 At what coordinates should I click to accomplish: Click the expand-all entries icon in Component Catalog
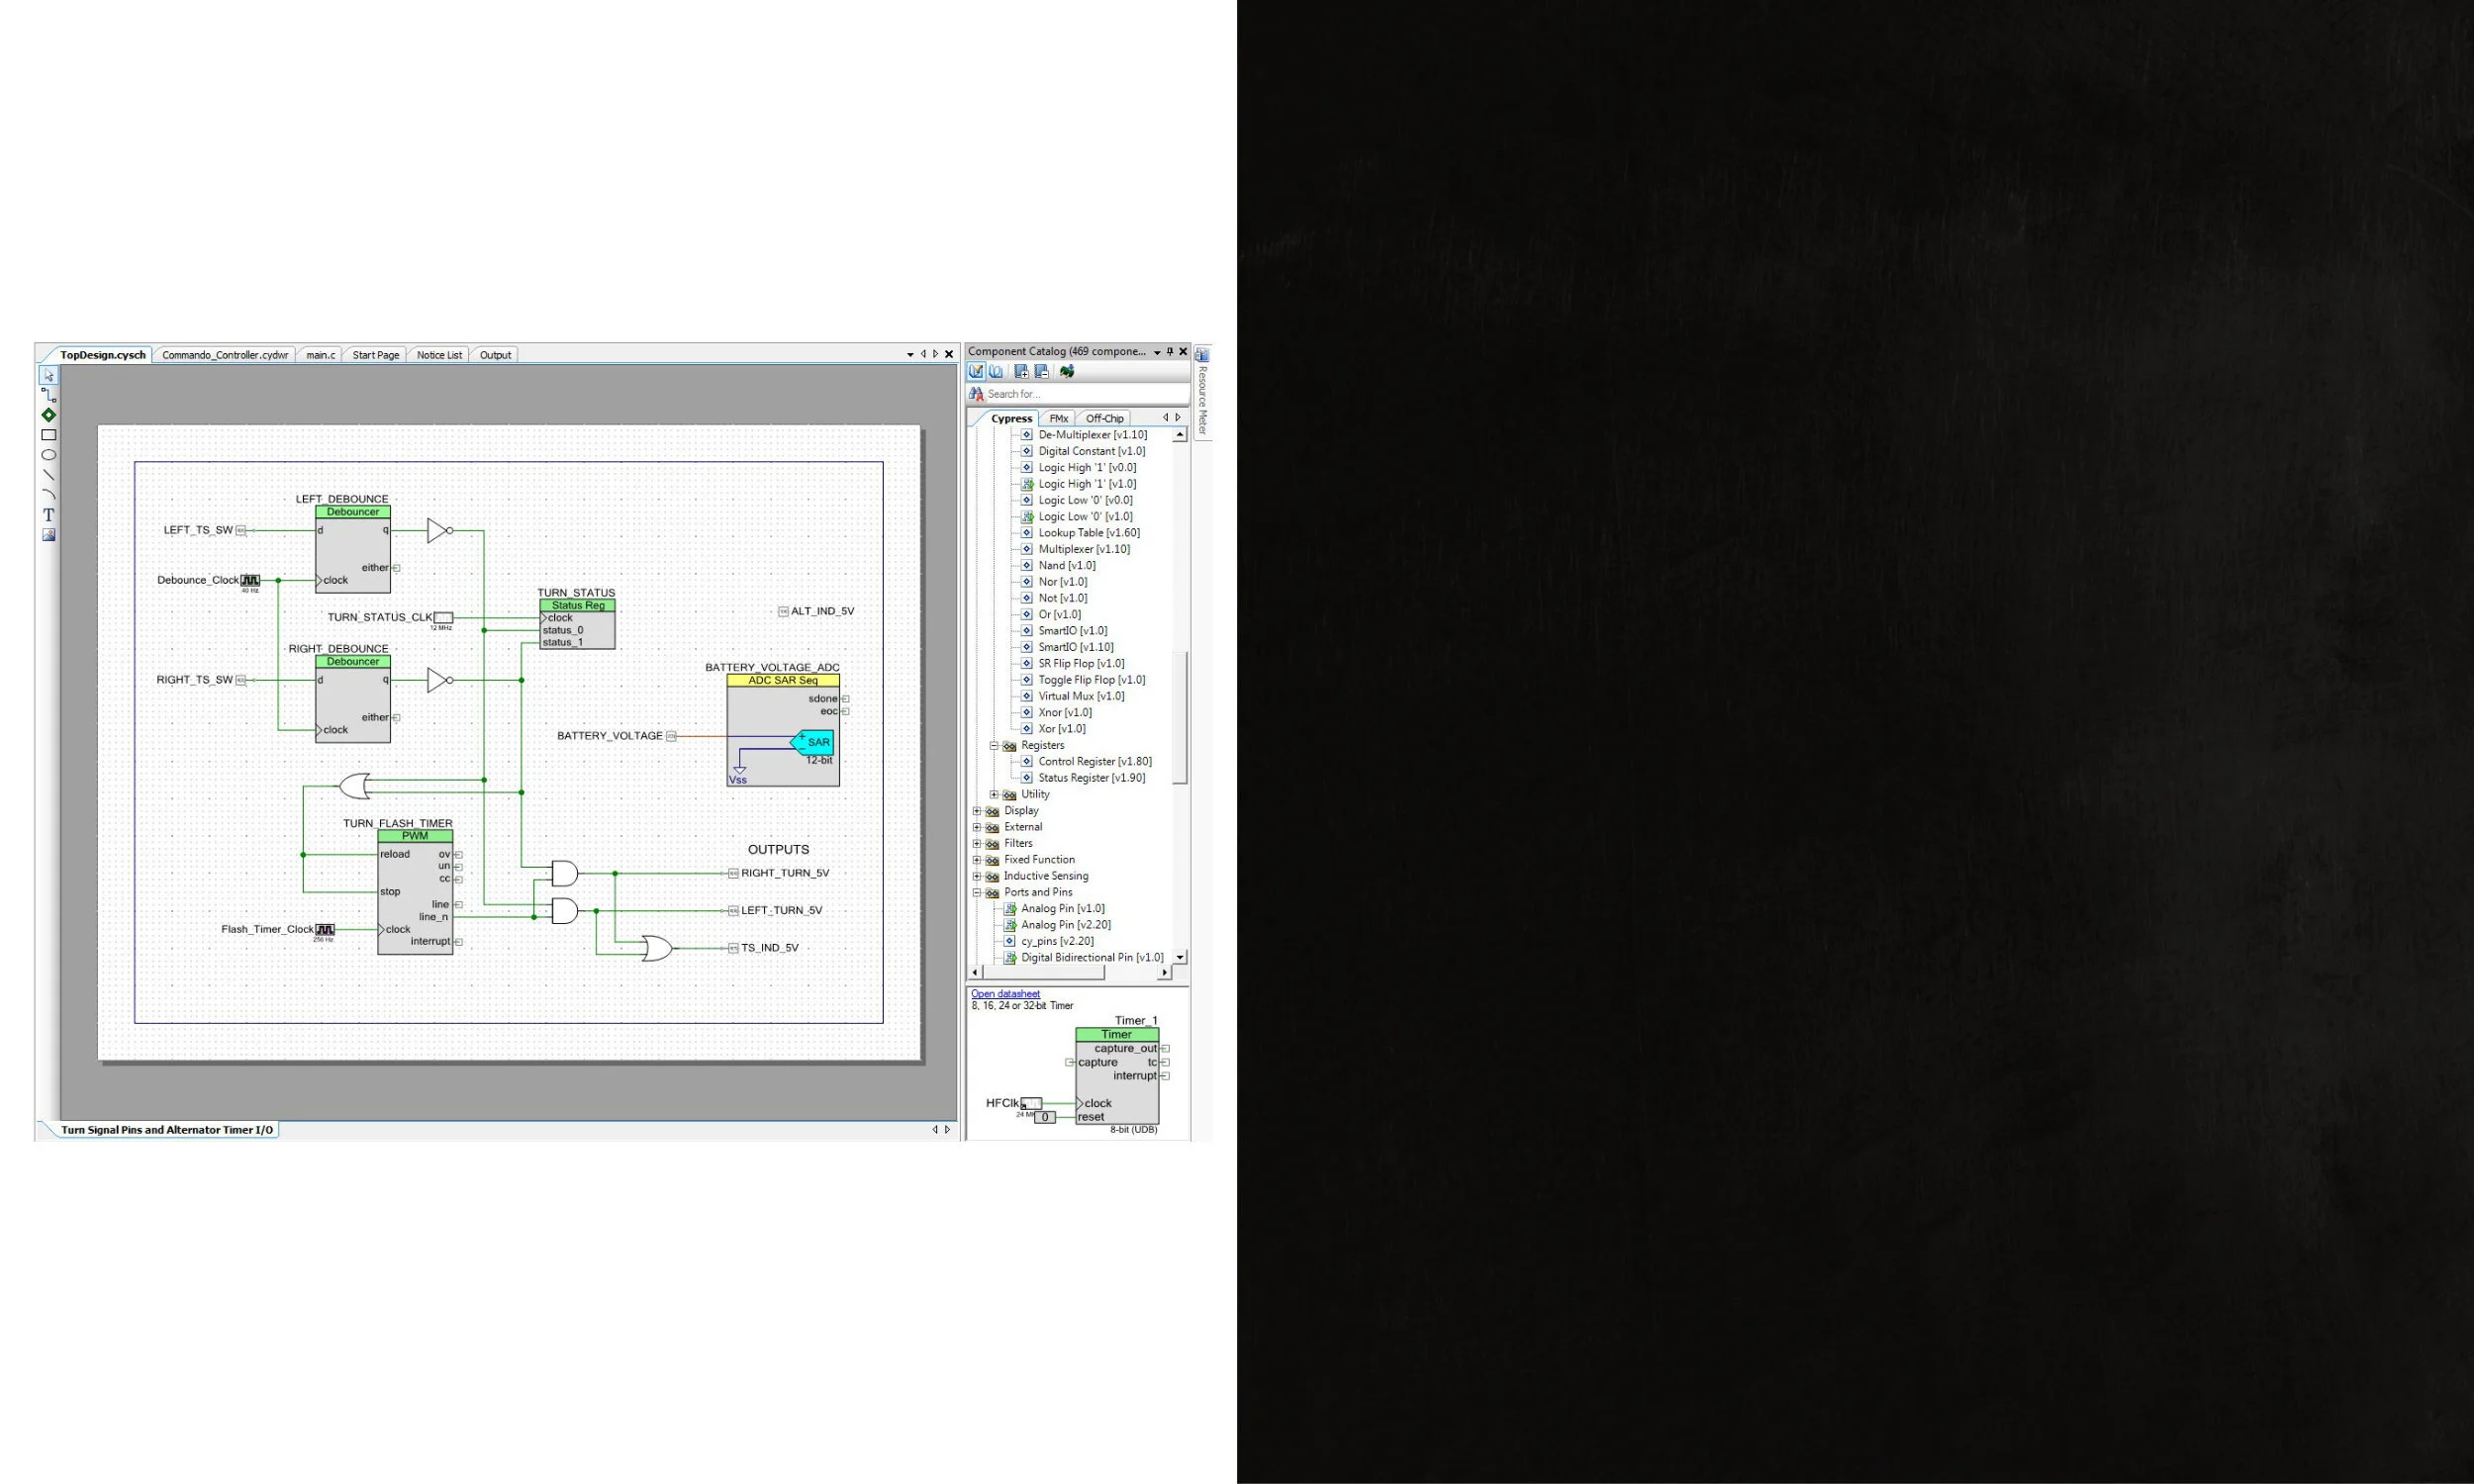[1022, 372]
